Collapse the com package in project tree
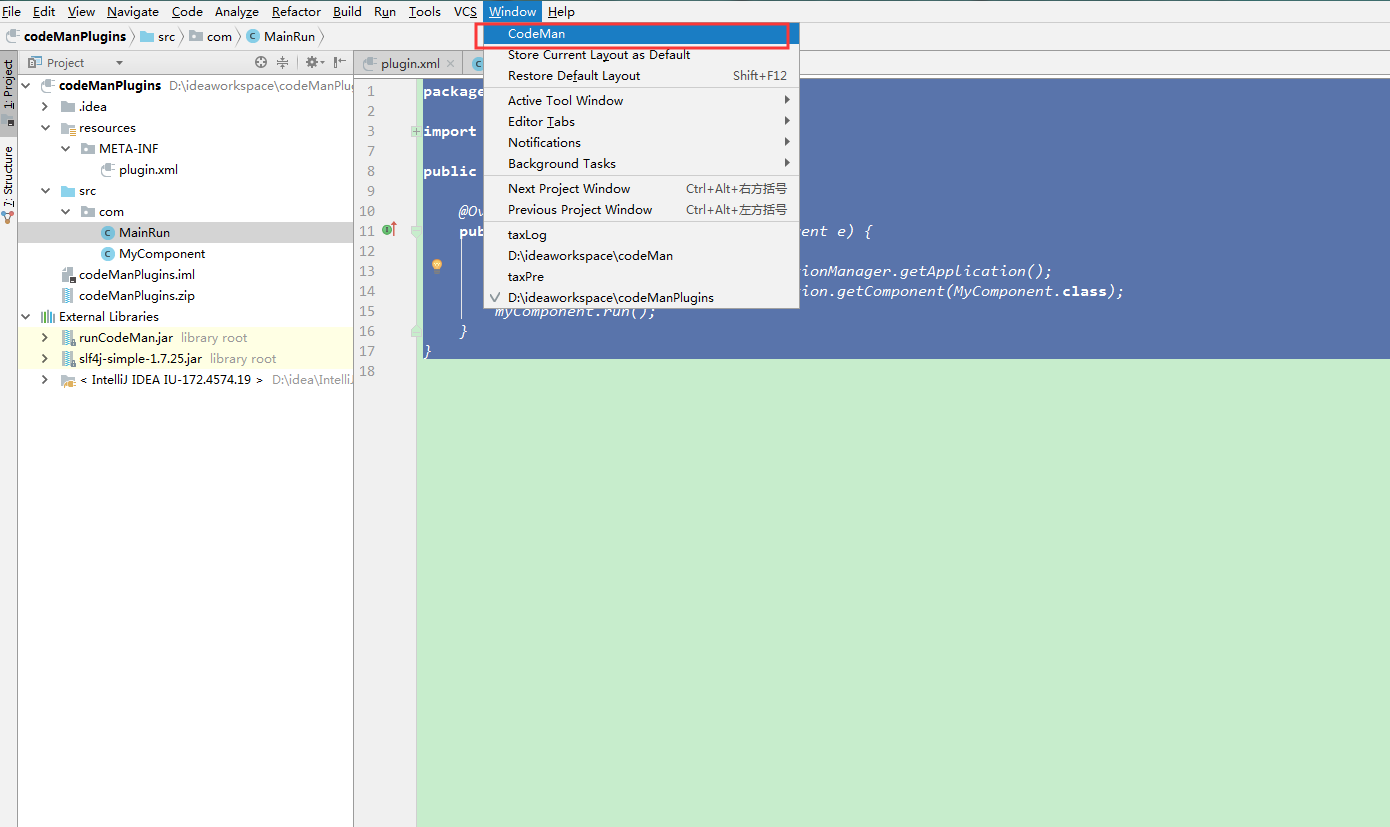Screen dimensions: 1390x827 (66, 212)
